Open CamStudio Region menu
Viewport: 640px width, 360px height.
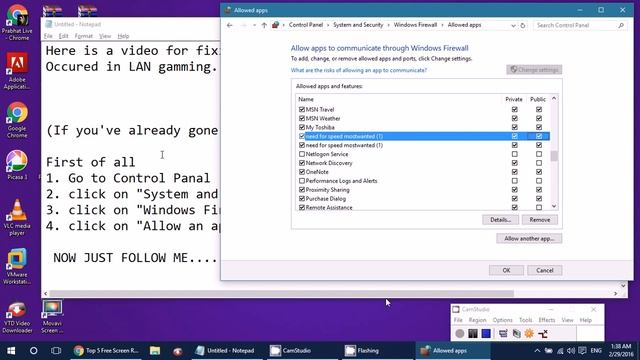pos(478,320)
